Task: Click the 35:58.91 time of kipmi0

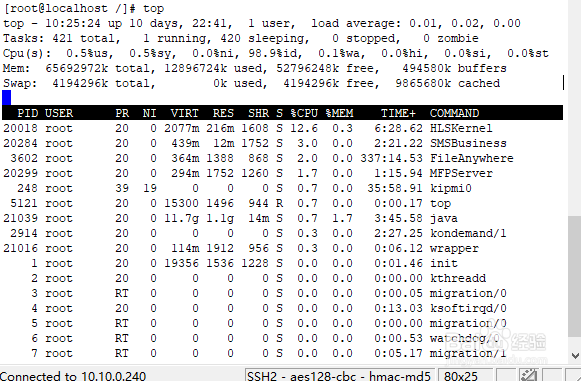Action: click(395, 188)
